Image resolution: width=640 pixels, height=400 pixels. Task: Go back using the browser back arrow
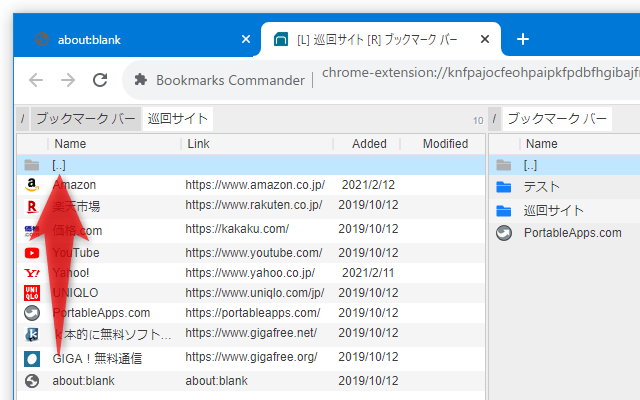point(36,80)
